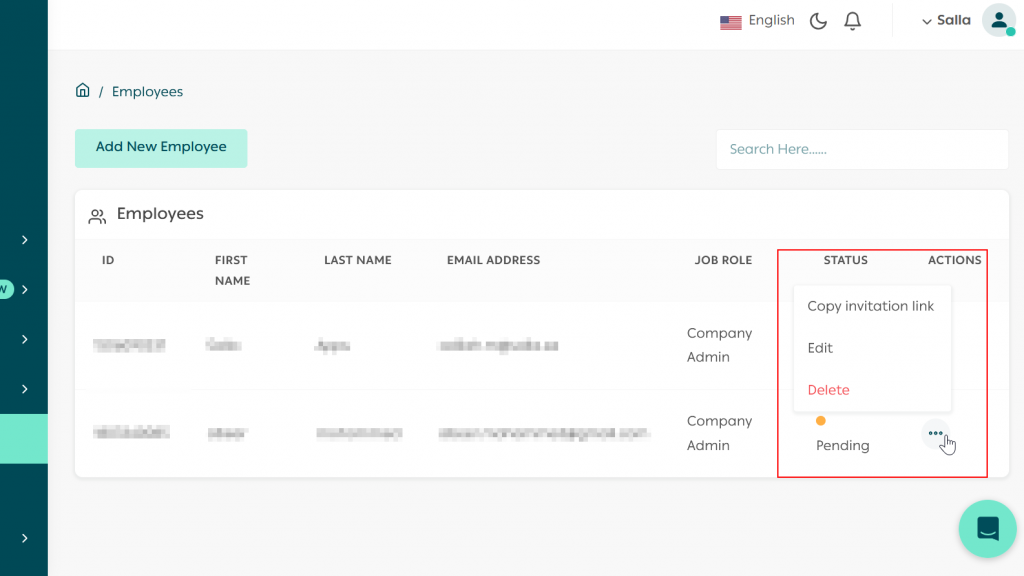1024x576 pixels.
Task: Click the user avatar icon
Action: (x=998, y=20)
